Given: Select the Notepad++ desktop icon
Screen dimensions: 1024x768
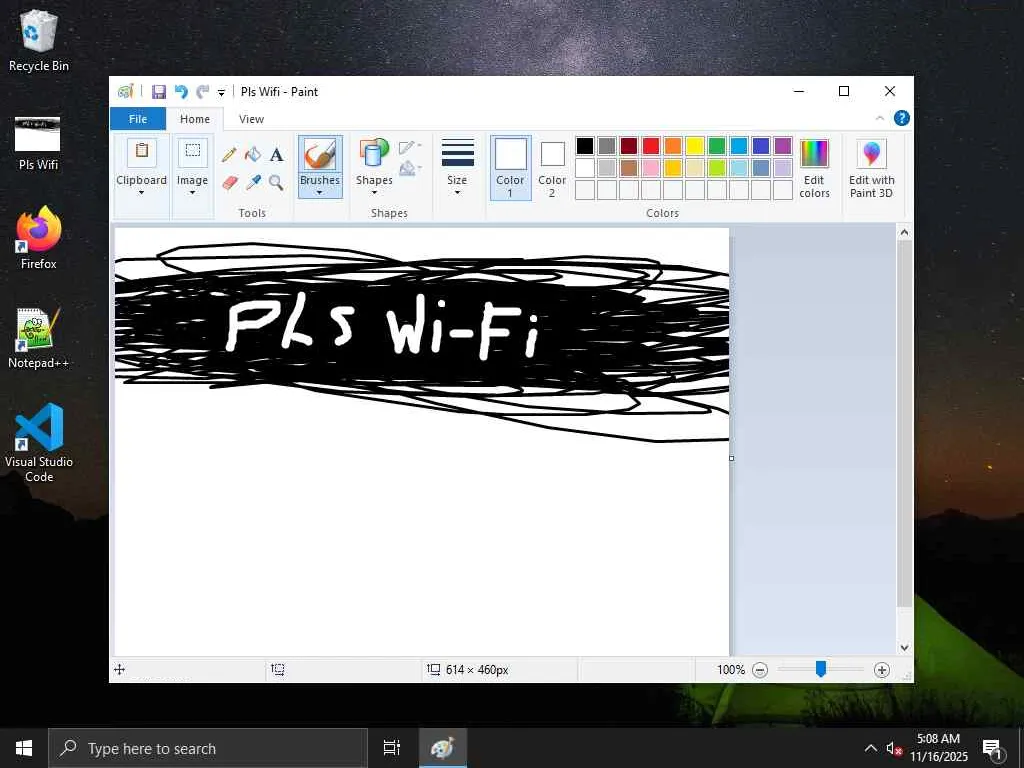Looking at the screenshot, I should 39,338.
